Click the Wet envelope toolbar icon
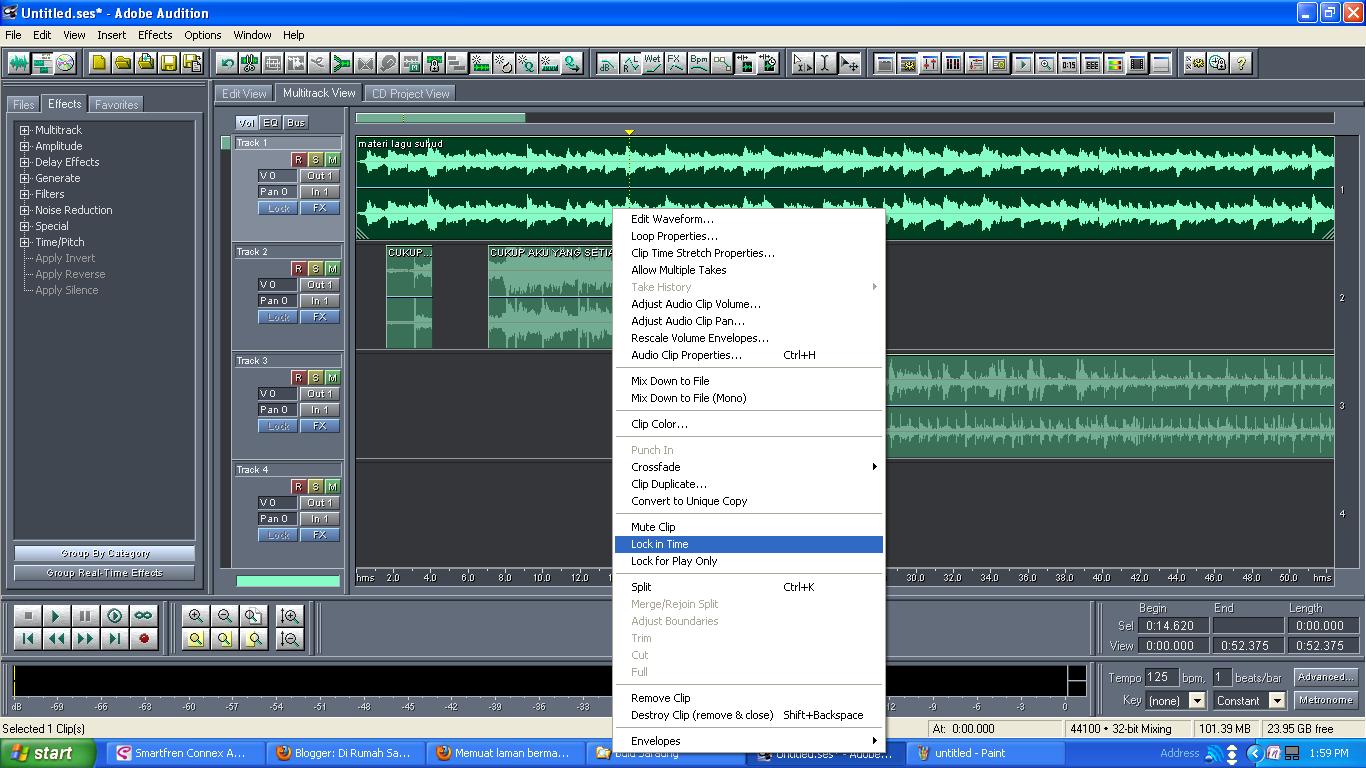Image resolution: width=1366 pixels, height=768 pixels. pos(652,63)
